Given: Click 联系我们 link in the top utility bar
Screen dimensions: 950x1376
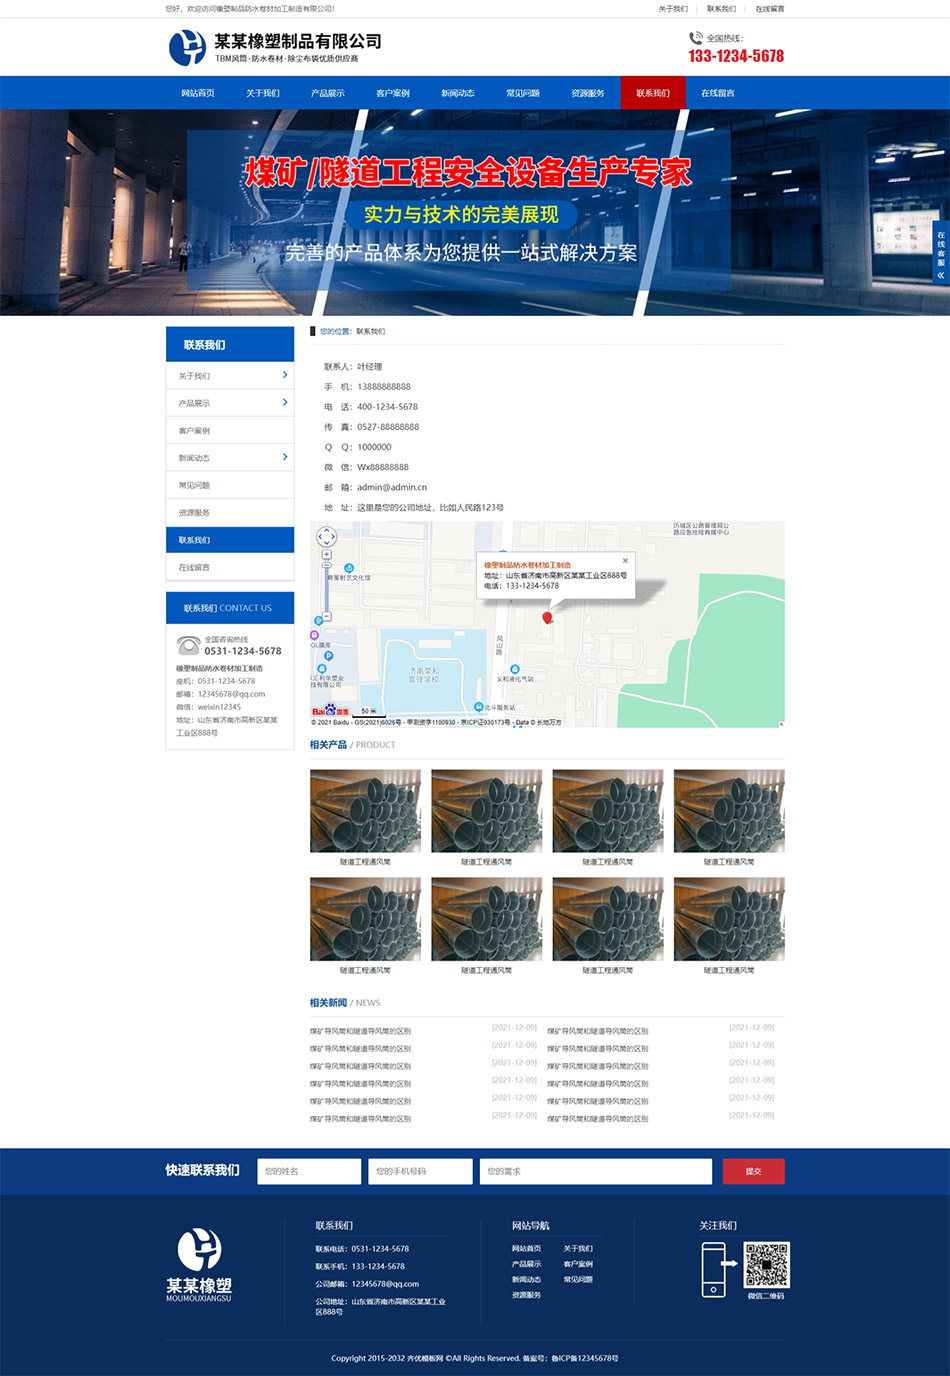Looking at the screenshot, I should coord(721,9).
